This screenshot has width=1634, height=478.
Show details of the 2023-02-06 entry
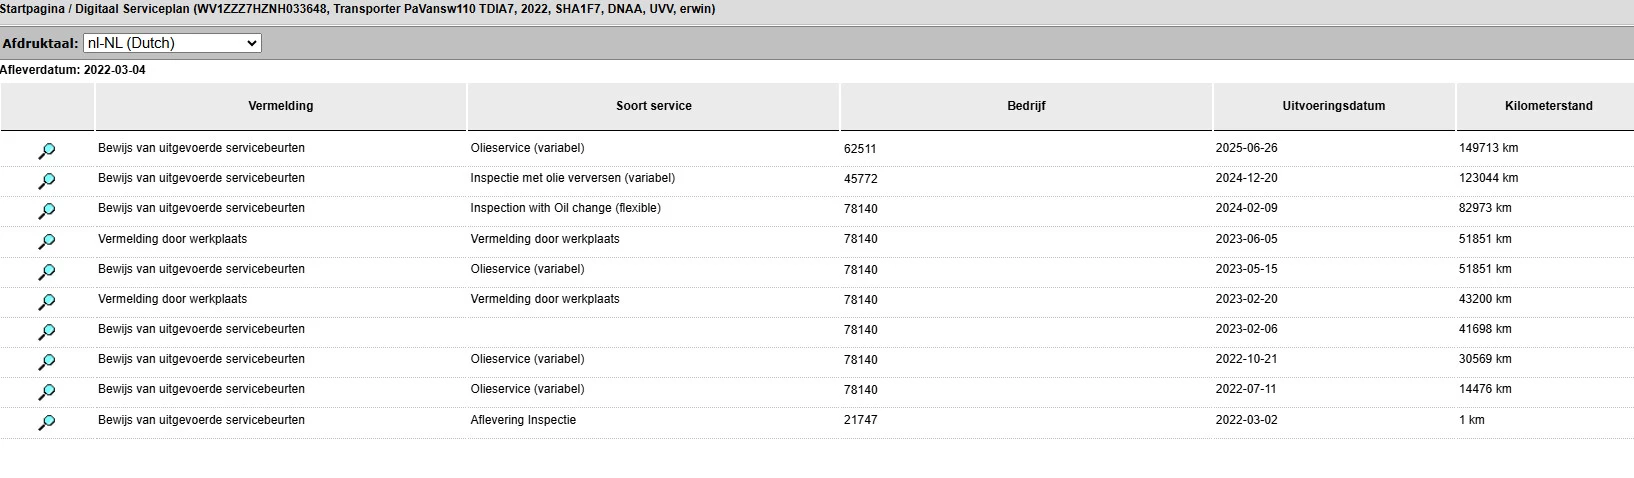click(x=47, y=332)
